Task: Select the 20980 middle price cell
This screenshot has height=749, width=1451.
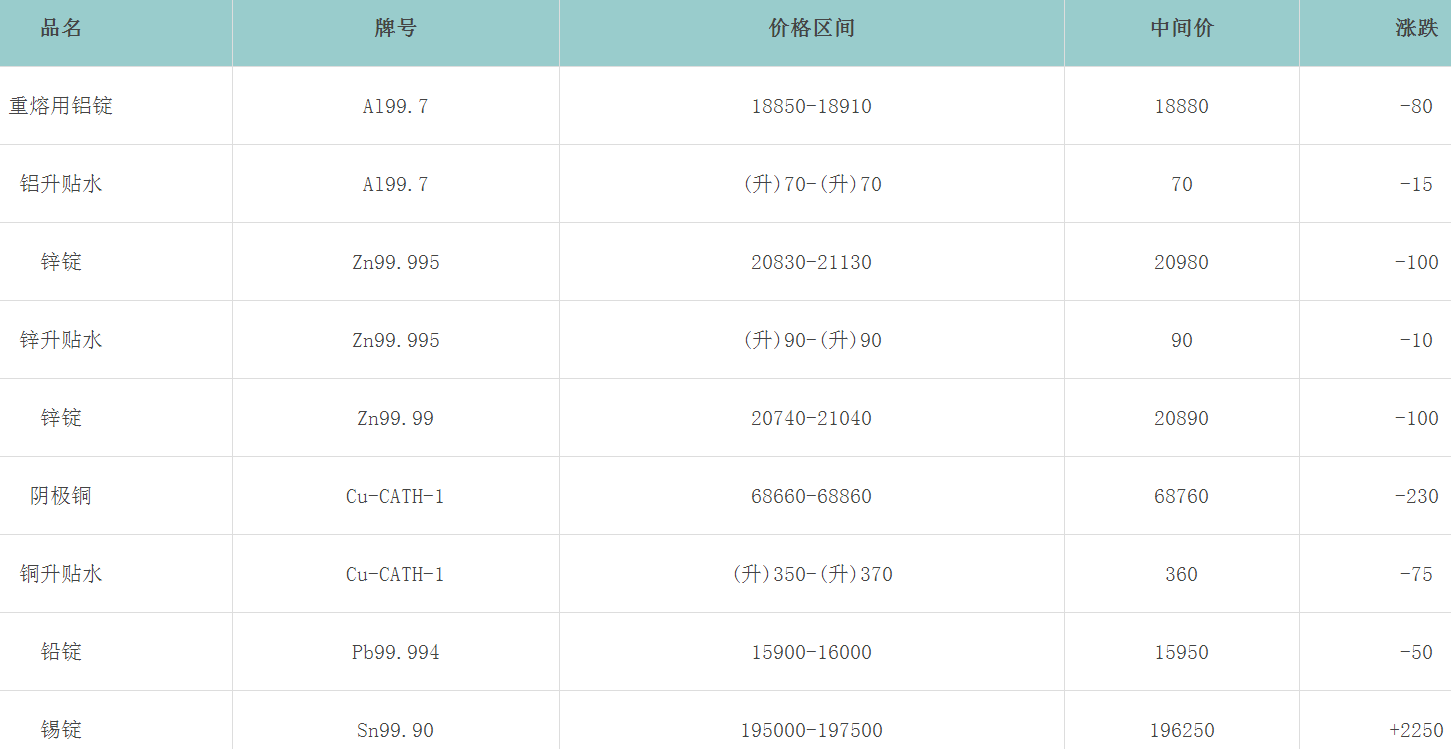Action: (x=1181, y=262)
